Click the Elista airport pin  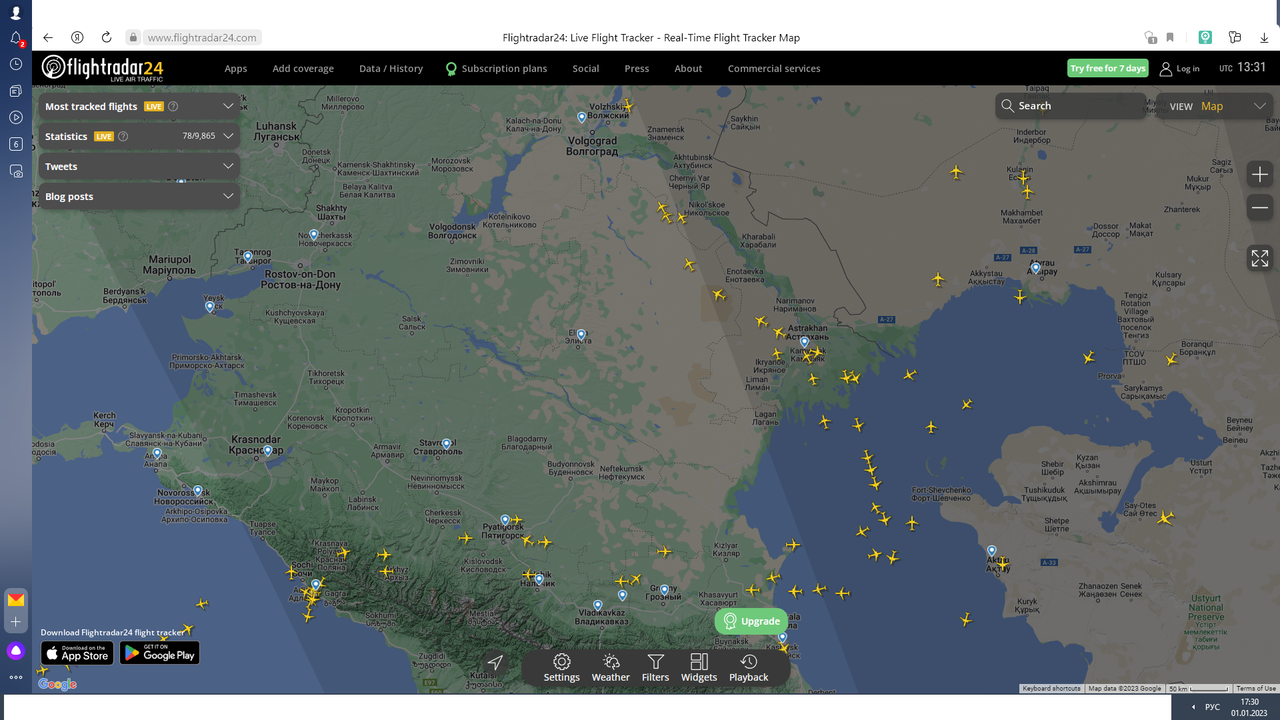click(581, 335)
